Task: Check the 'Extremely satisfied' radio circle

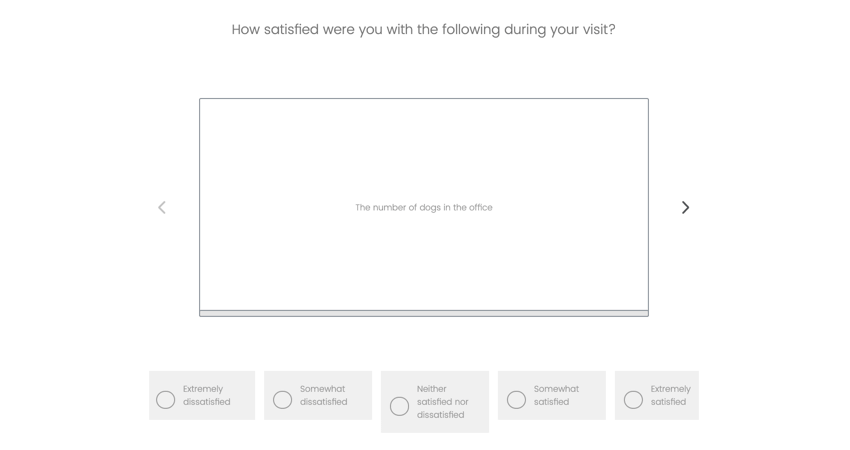Action: (633, 400)
